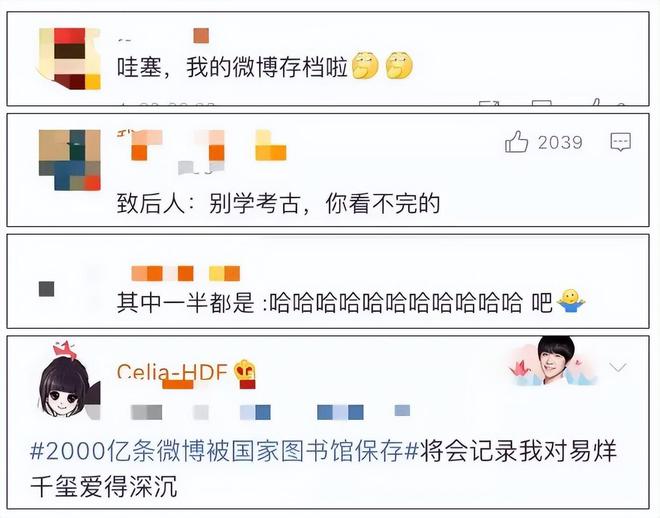Viewport: 660px width, 518px height.
Task: Click the pixelated avatar on 哇塞 comment
Action: (69, 58)
